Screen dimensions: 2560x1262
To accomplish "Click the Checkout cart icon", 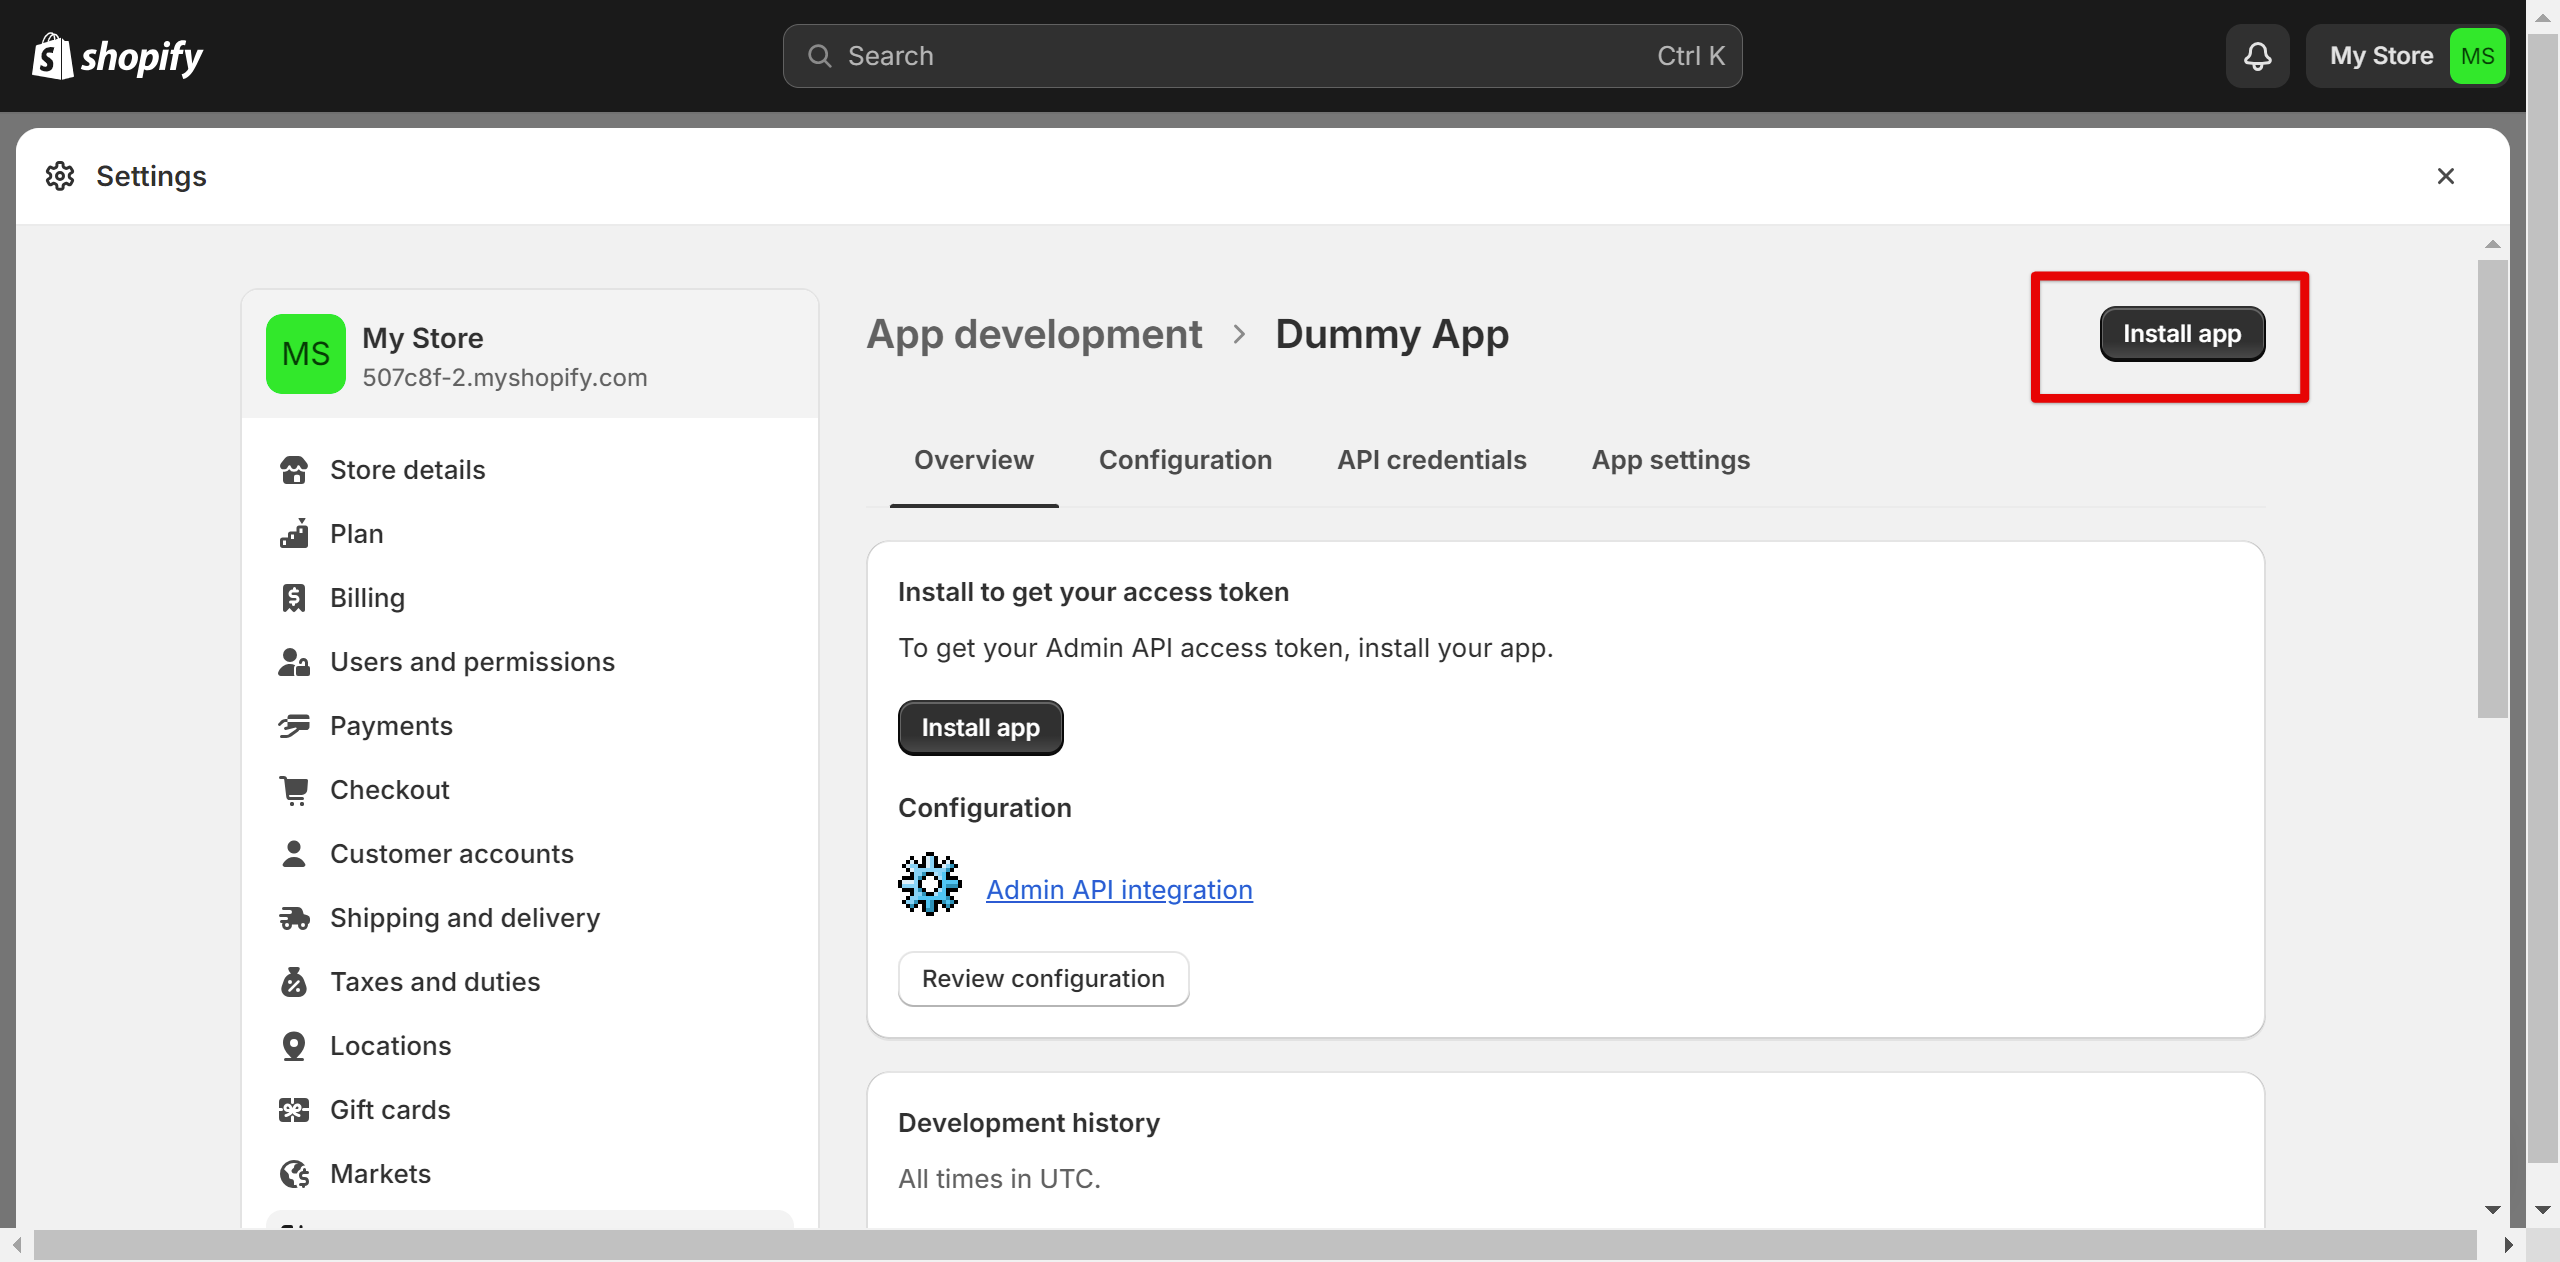I will (x=294, y=790).
